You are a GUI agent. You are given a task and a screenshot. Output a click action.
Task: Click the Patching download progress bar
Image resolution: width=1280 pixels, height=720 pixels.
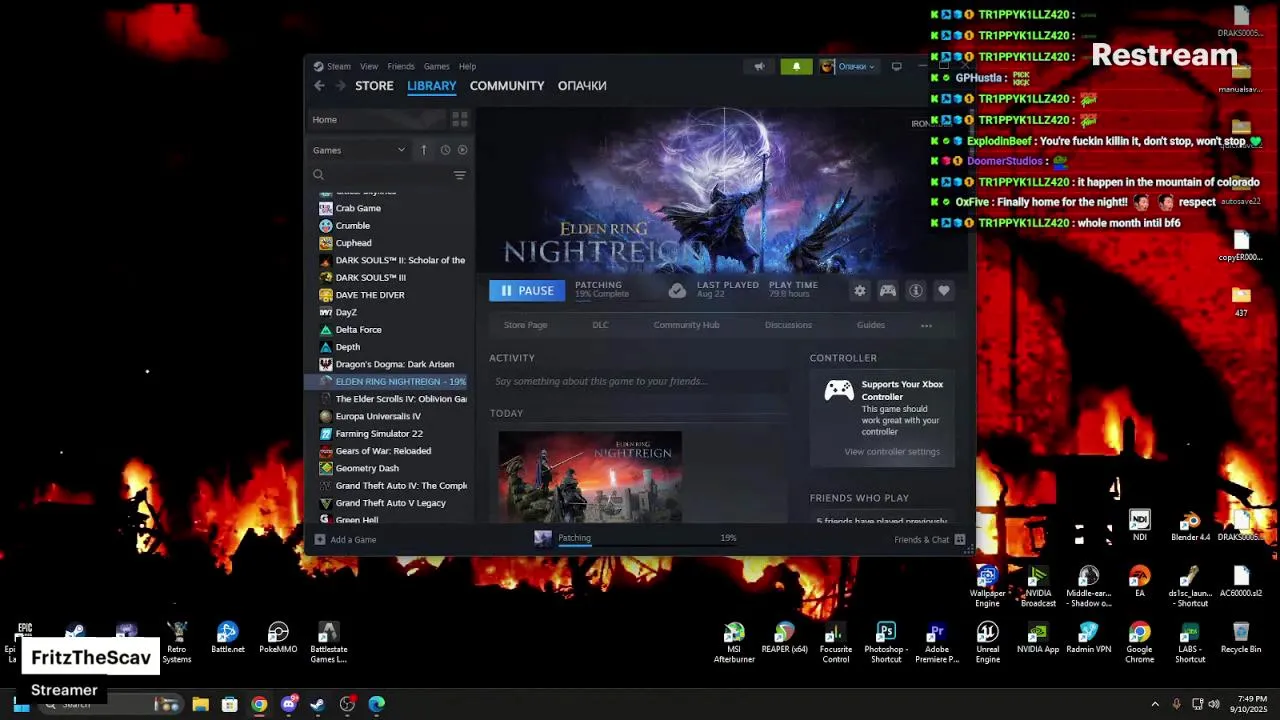(647, 545)
